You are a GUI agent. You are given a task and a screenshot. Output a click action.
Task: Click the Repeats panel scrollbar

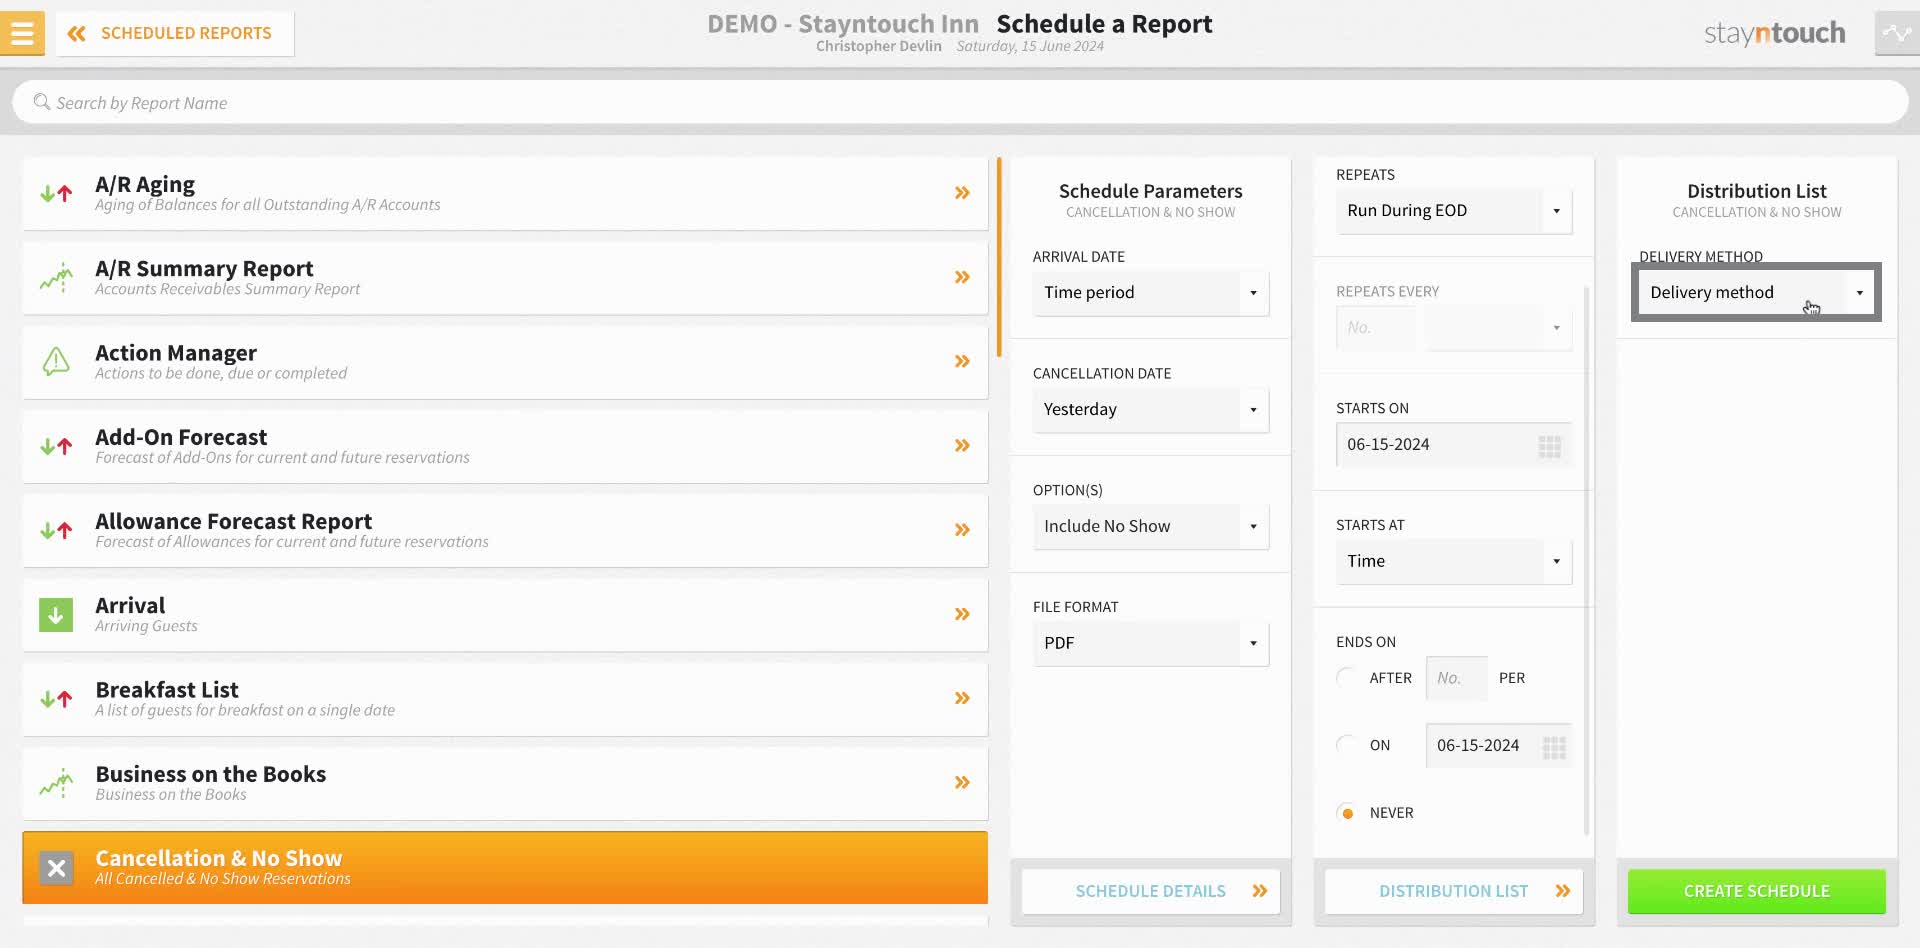tap(1586, 560)
